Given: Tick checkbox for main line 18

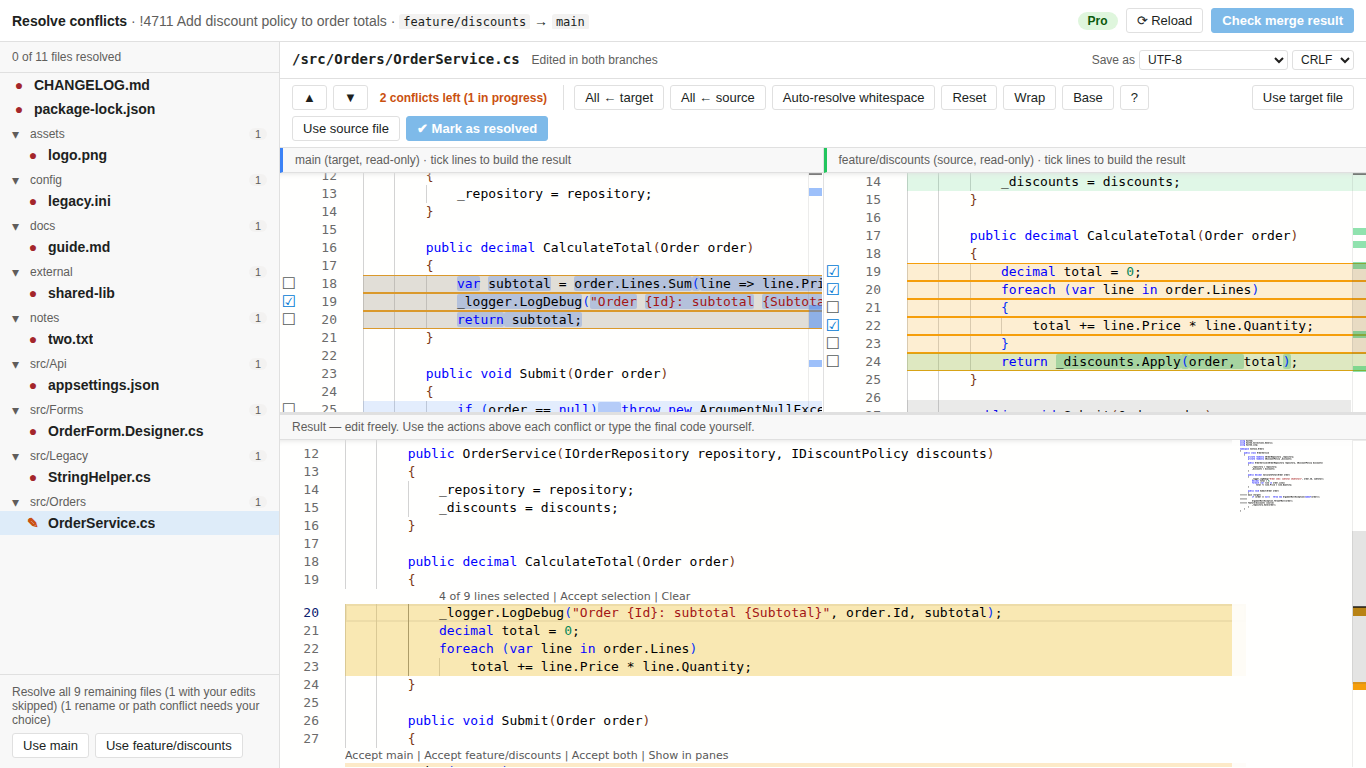Looking at the screenshot, I should [x=289, y=283].
